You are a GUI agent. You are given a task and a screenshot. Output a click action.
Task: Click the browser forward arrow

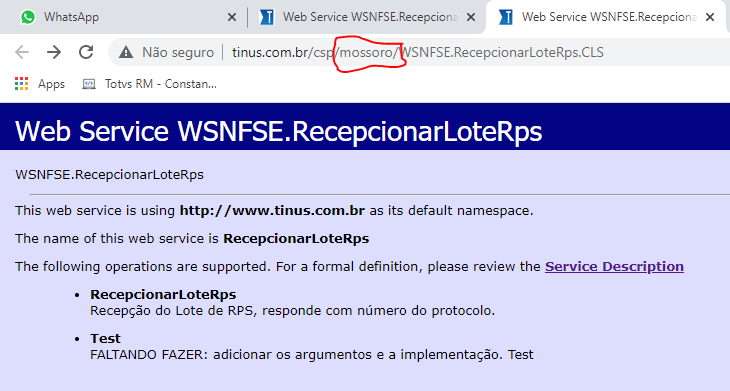54,52
